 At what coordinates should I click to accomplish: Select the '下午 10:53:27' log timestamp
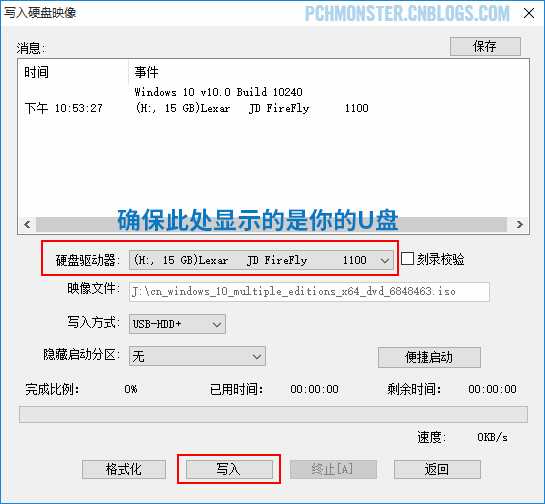pos(64,108)
